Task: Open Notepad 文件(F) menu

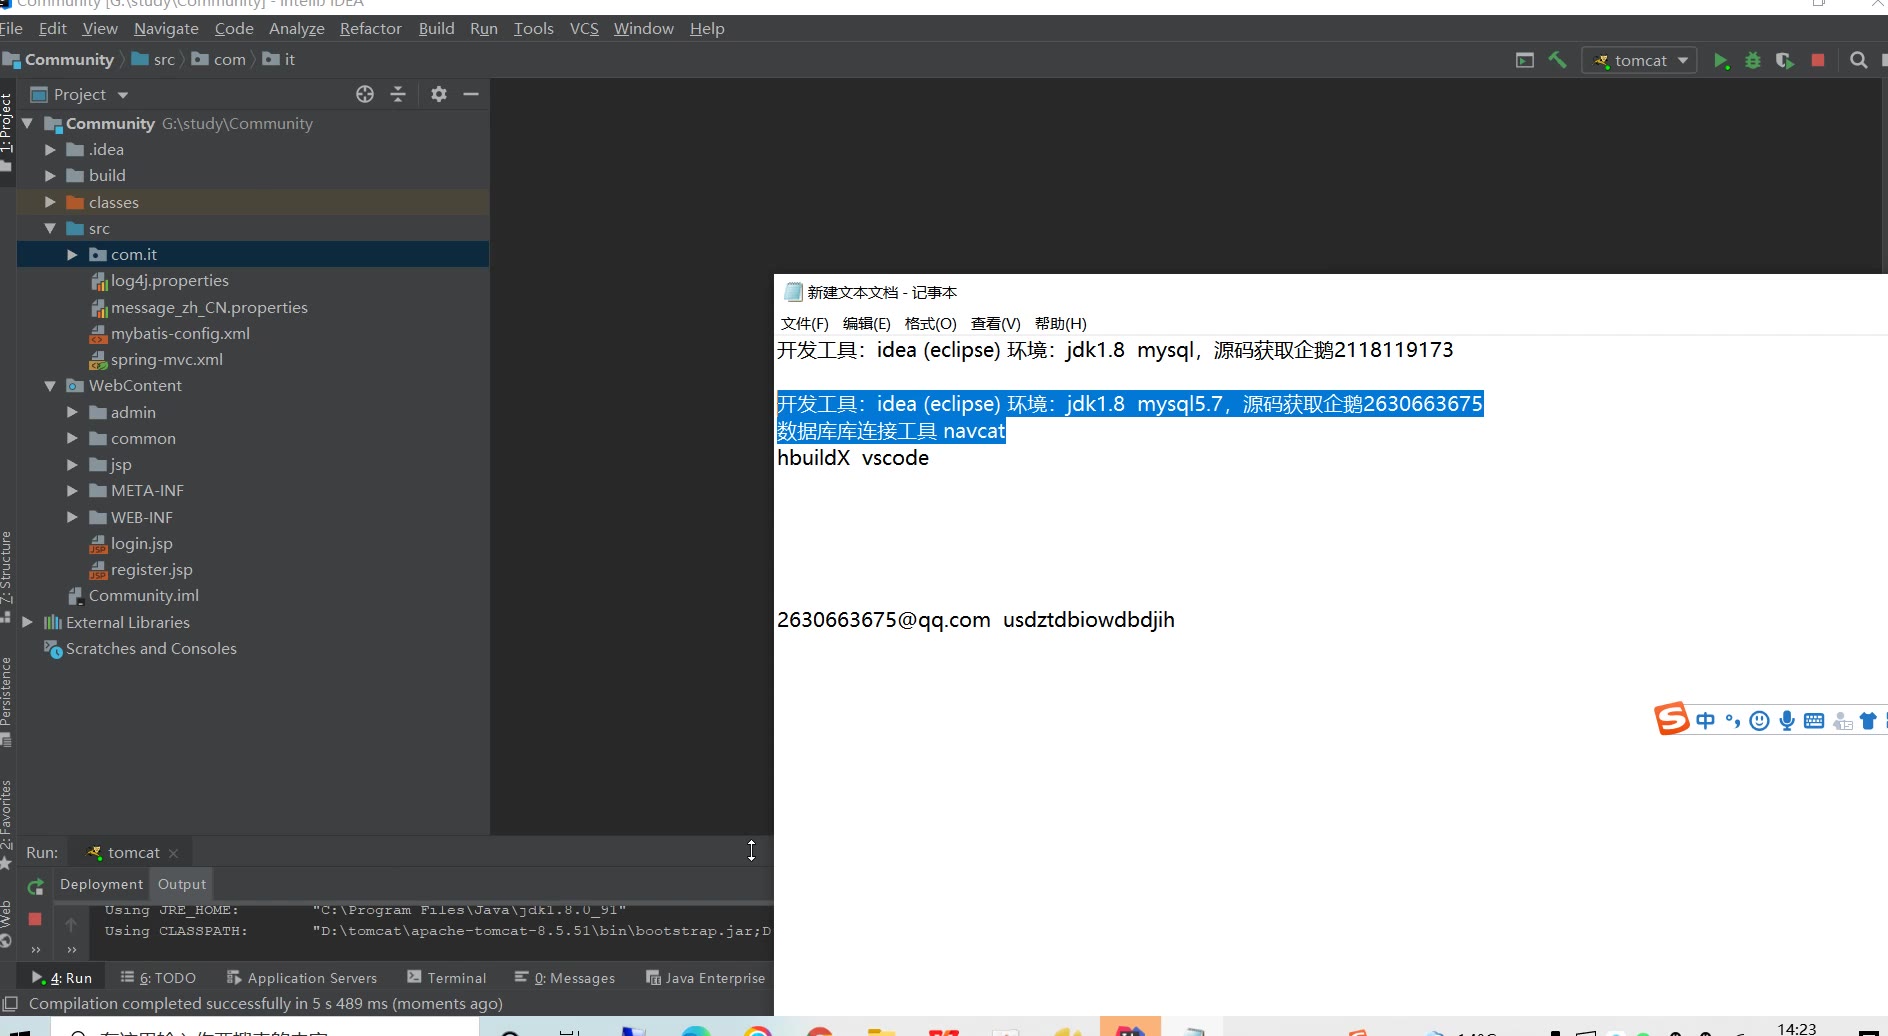Action: 805,323
